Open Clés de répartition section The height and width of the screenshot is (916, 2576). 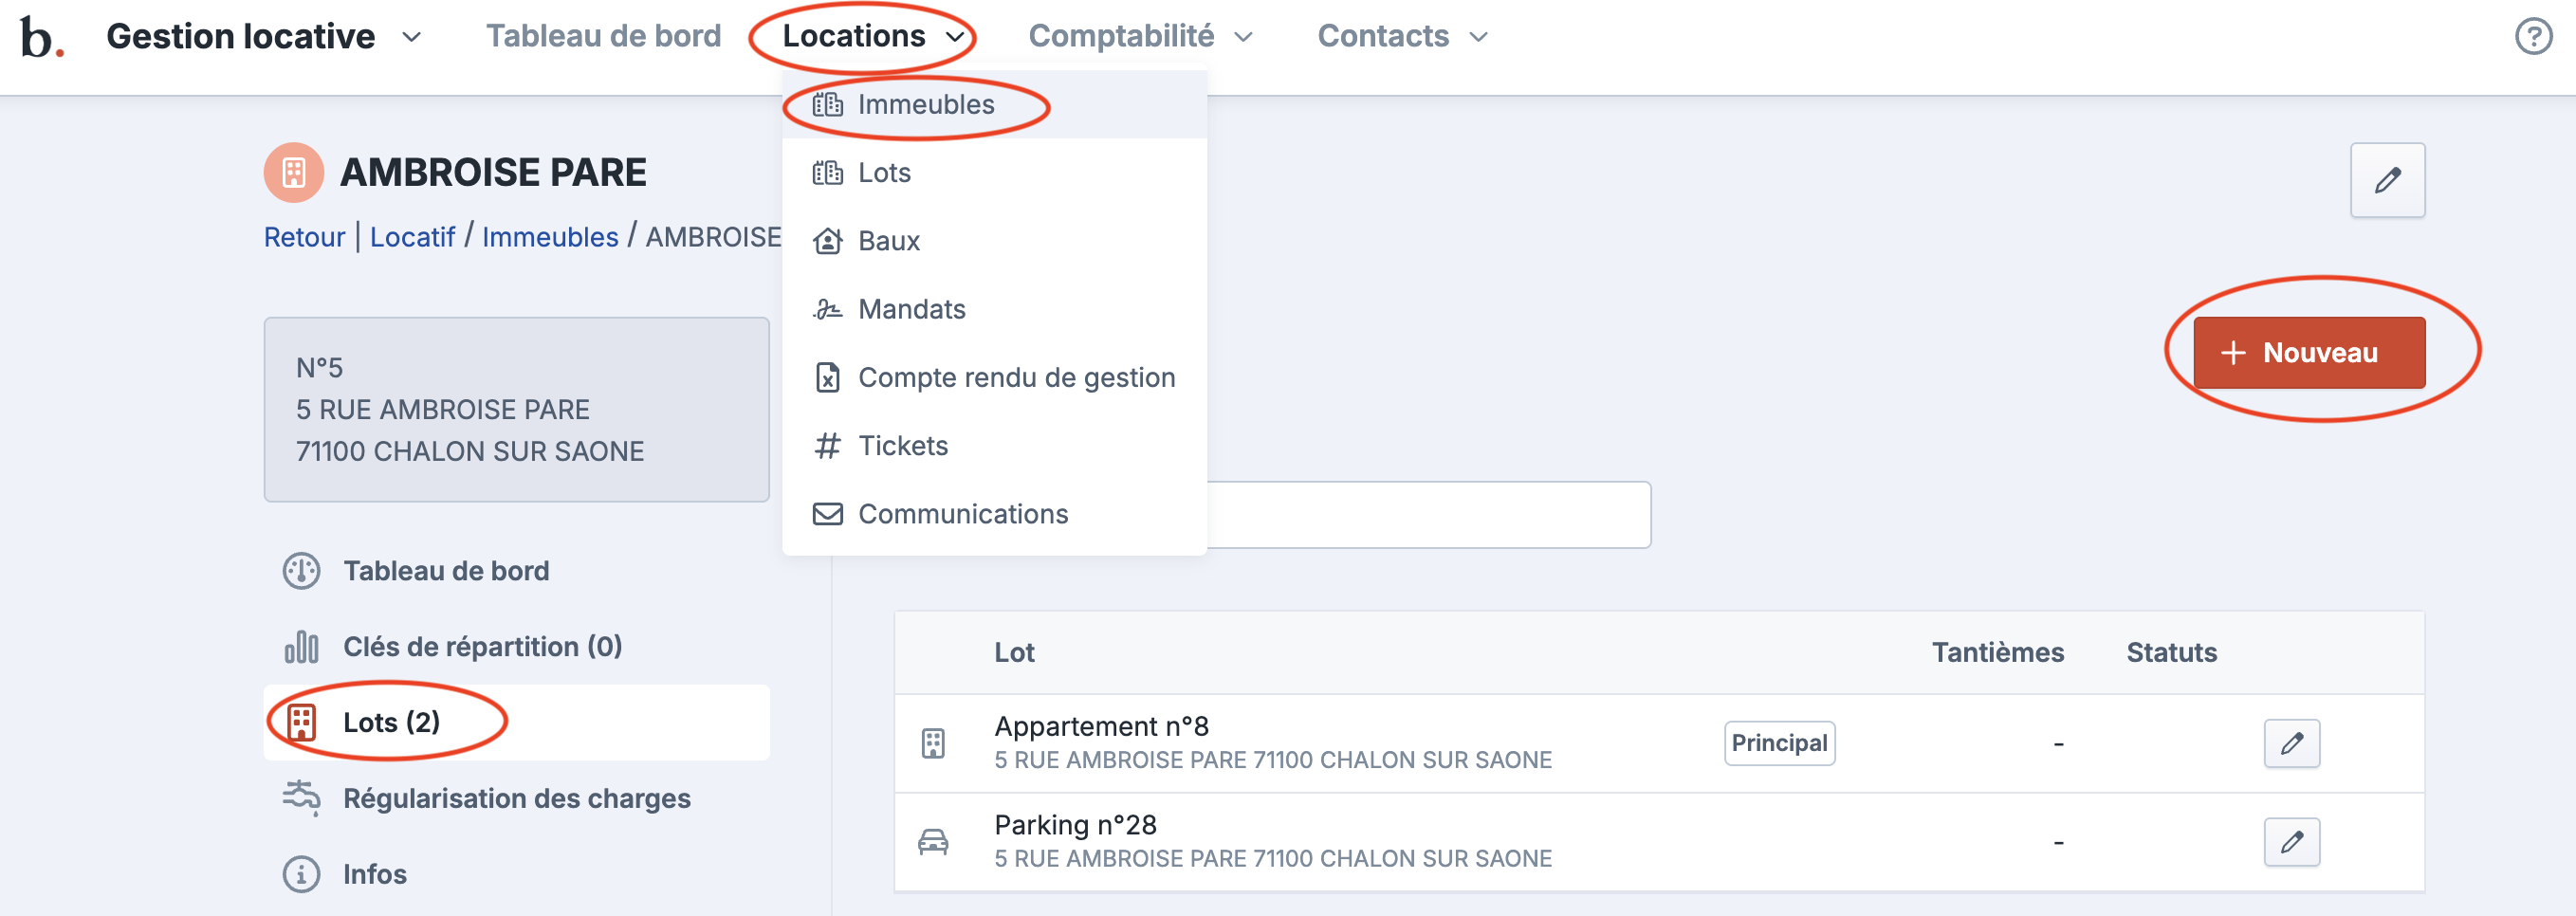(x=481, y=647)
